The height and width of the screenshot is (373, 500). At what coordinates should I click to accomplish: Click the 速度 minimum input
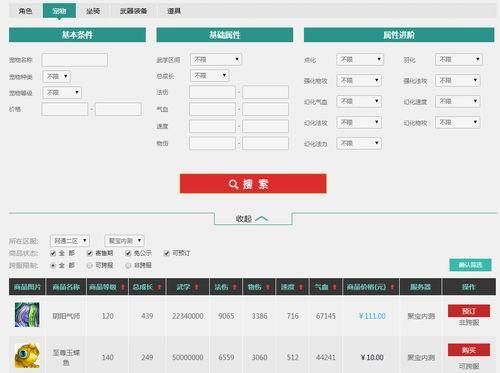click(212, 126)
